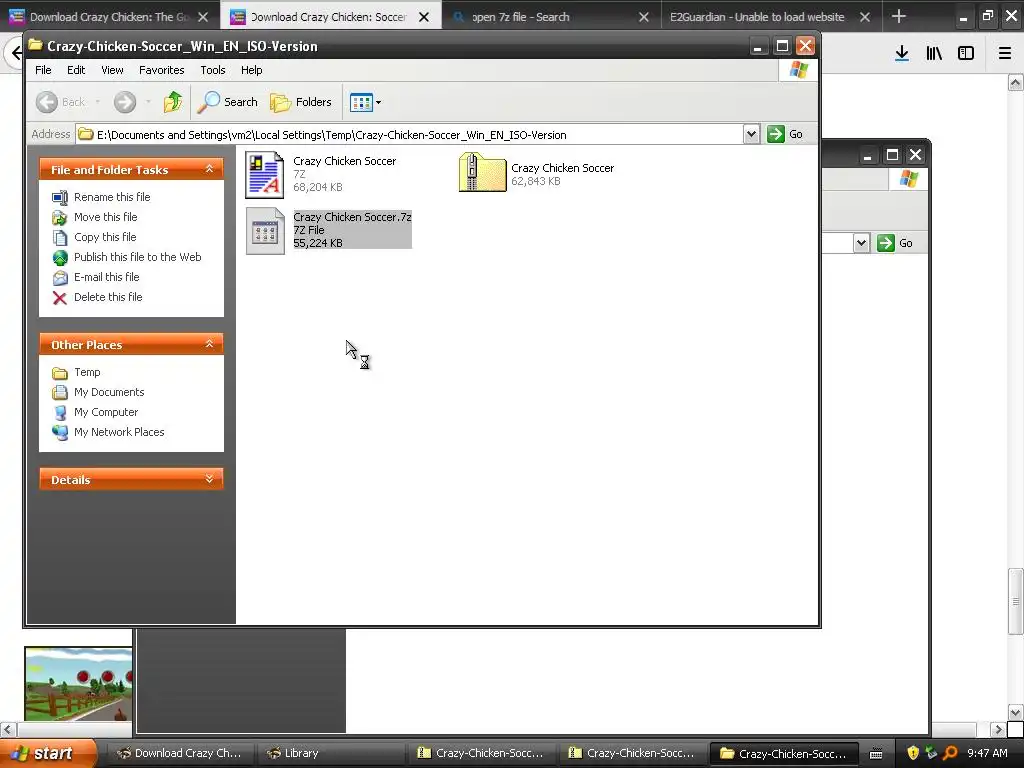Click Move this file
Viewport: 1024px width, 768px height.
click(95, 217)
